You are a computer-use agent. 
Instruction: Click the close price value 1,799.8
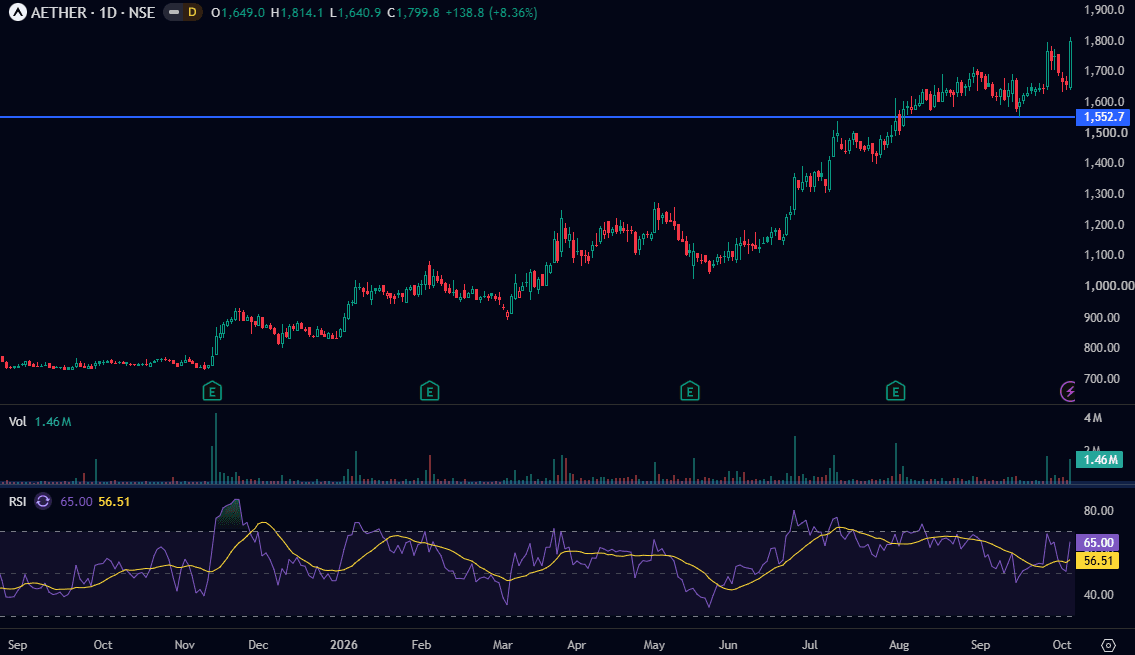click(x=418, y=12)
